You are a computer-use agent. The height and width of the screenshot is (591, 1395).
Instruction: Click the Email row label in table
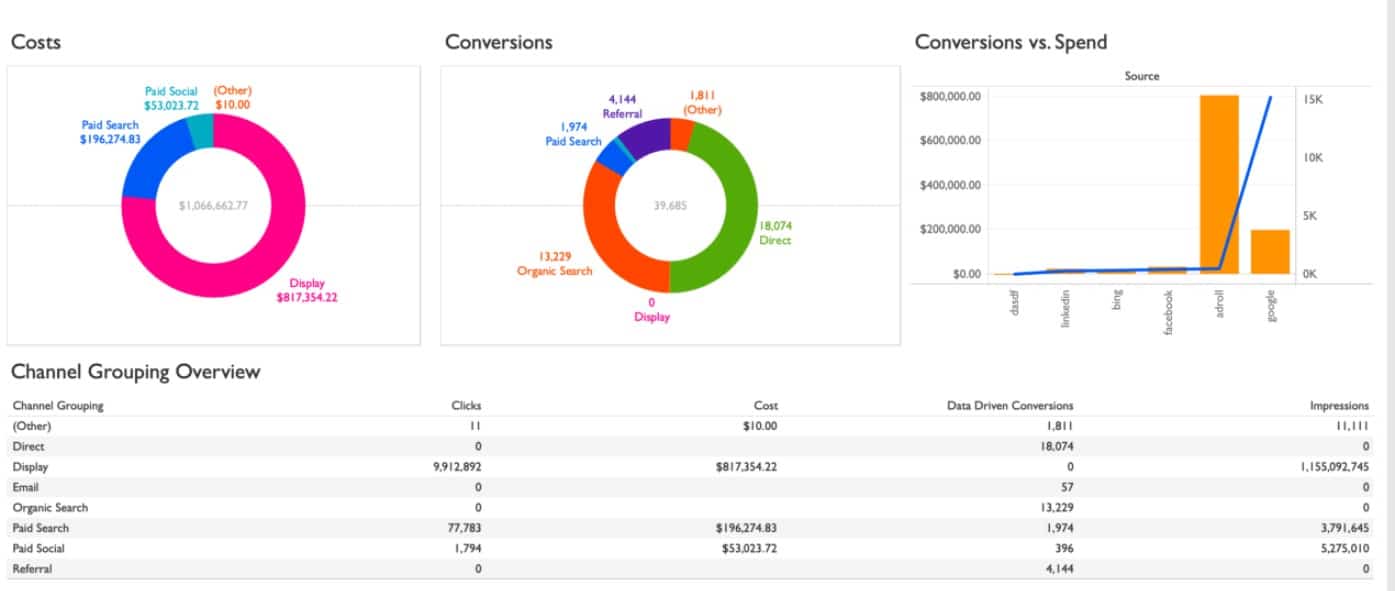click(27, 487)
